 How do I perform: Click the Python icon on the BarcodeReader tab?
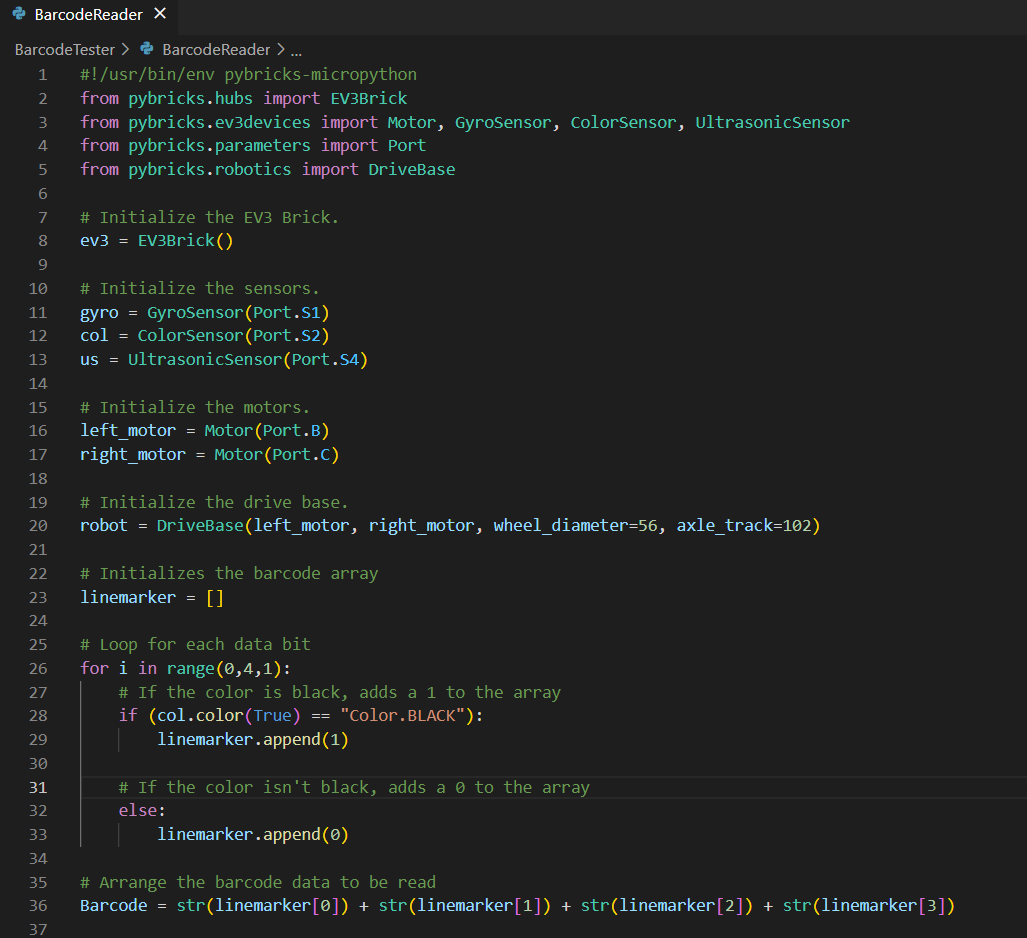[19, 14]
